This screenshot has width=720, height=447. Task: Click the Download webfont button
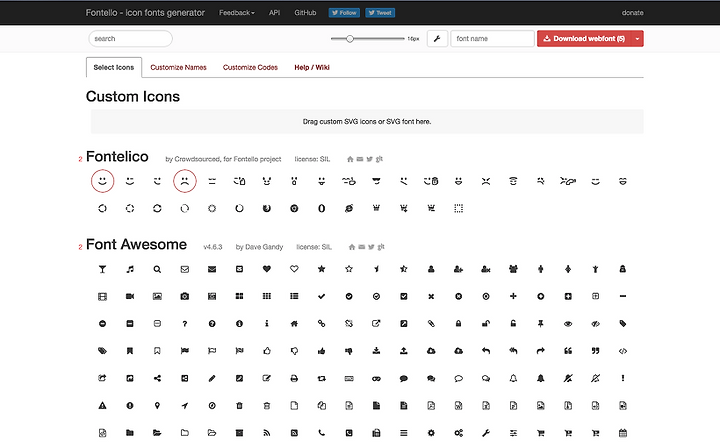point(585,39)
